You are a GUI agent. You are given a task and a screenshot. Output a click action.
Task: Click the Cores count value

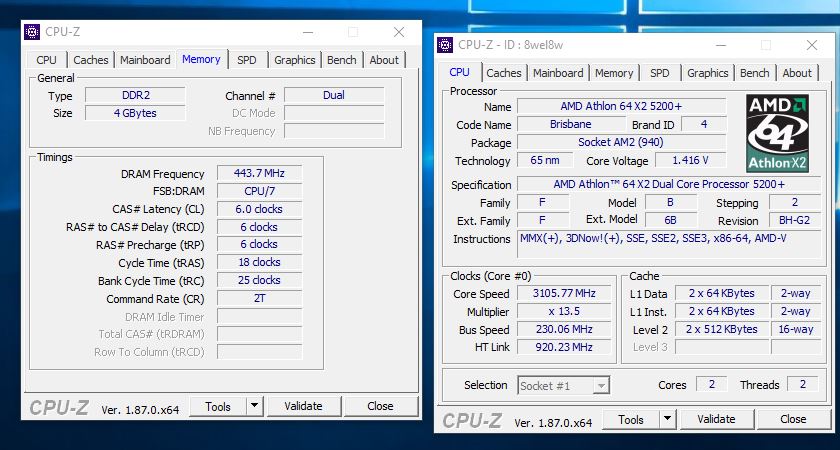tap(712, 384)
